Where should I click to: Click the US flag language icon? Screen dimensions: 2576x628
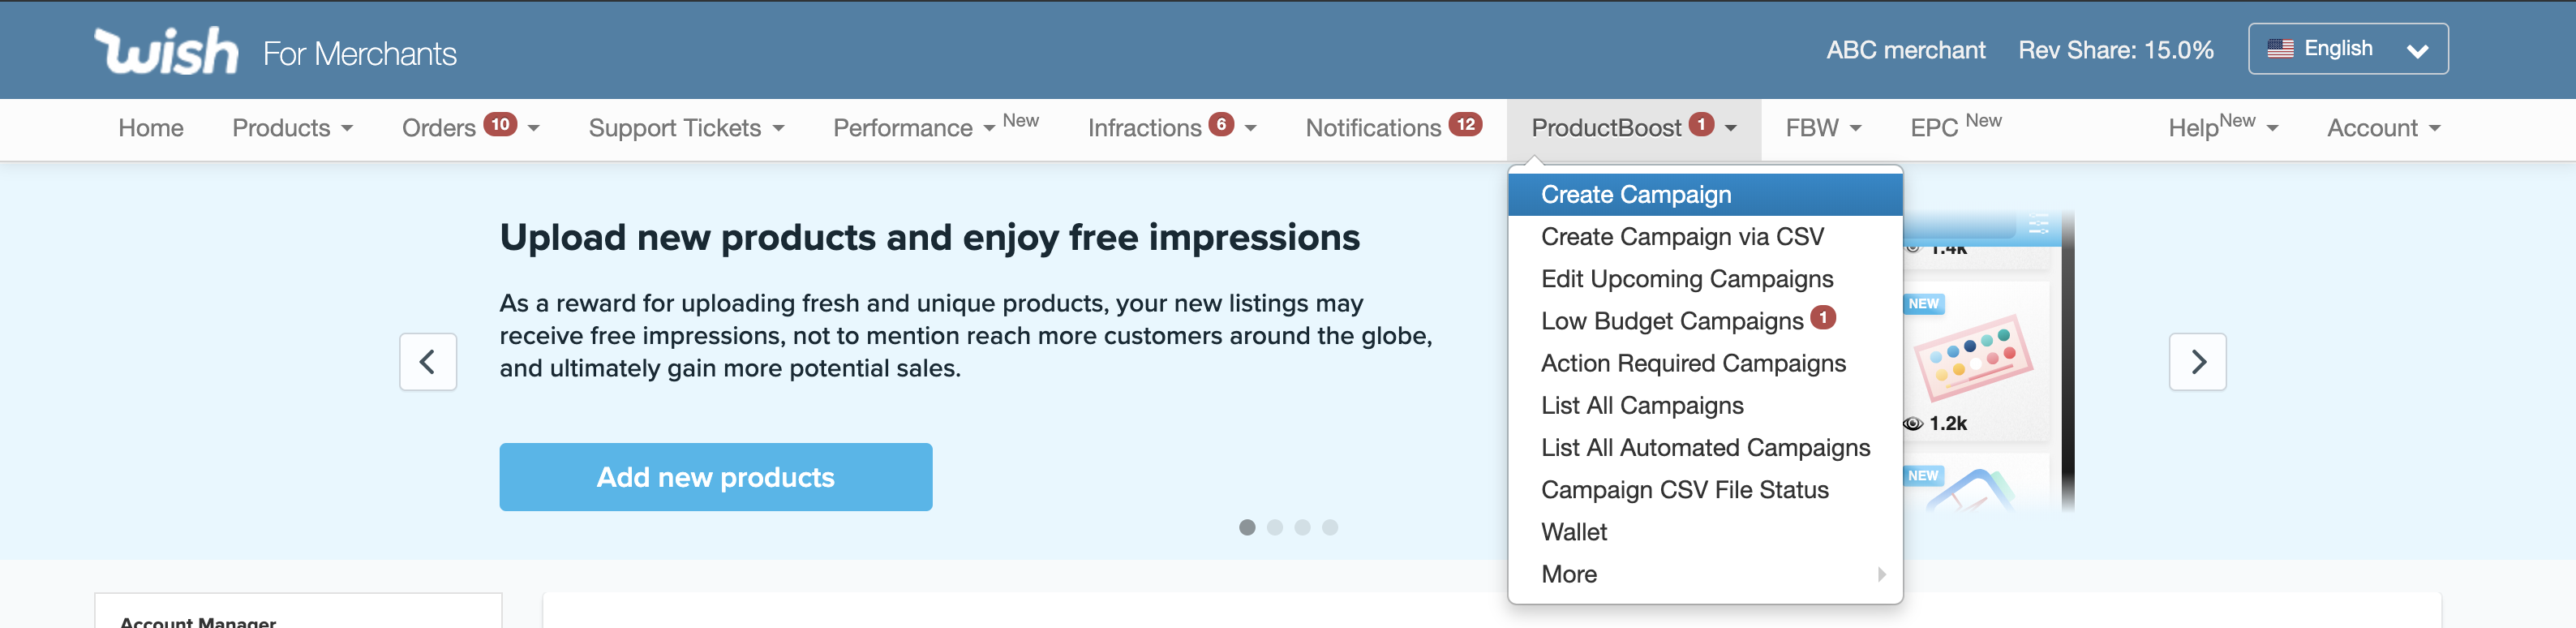(x=2280, y=48)
